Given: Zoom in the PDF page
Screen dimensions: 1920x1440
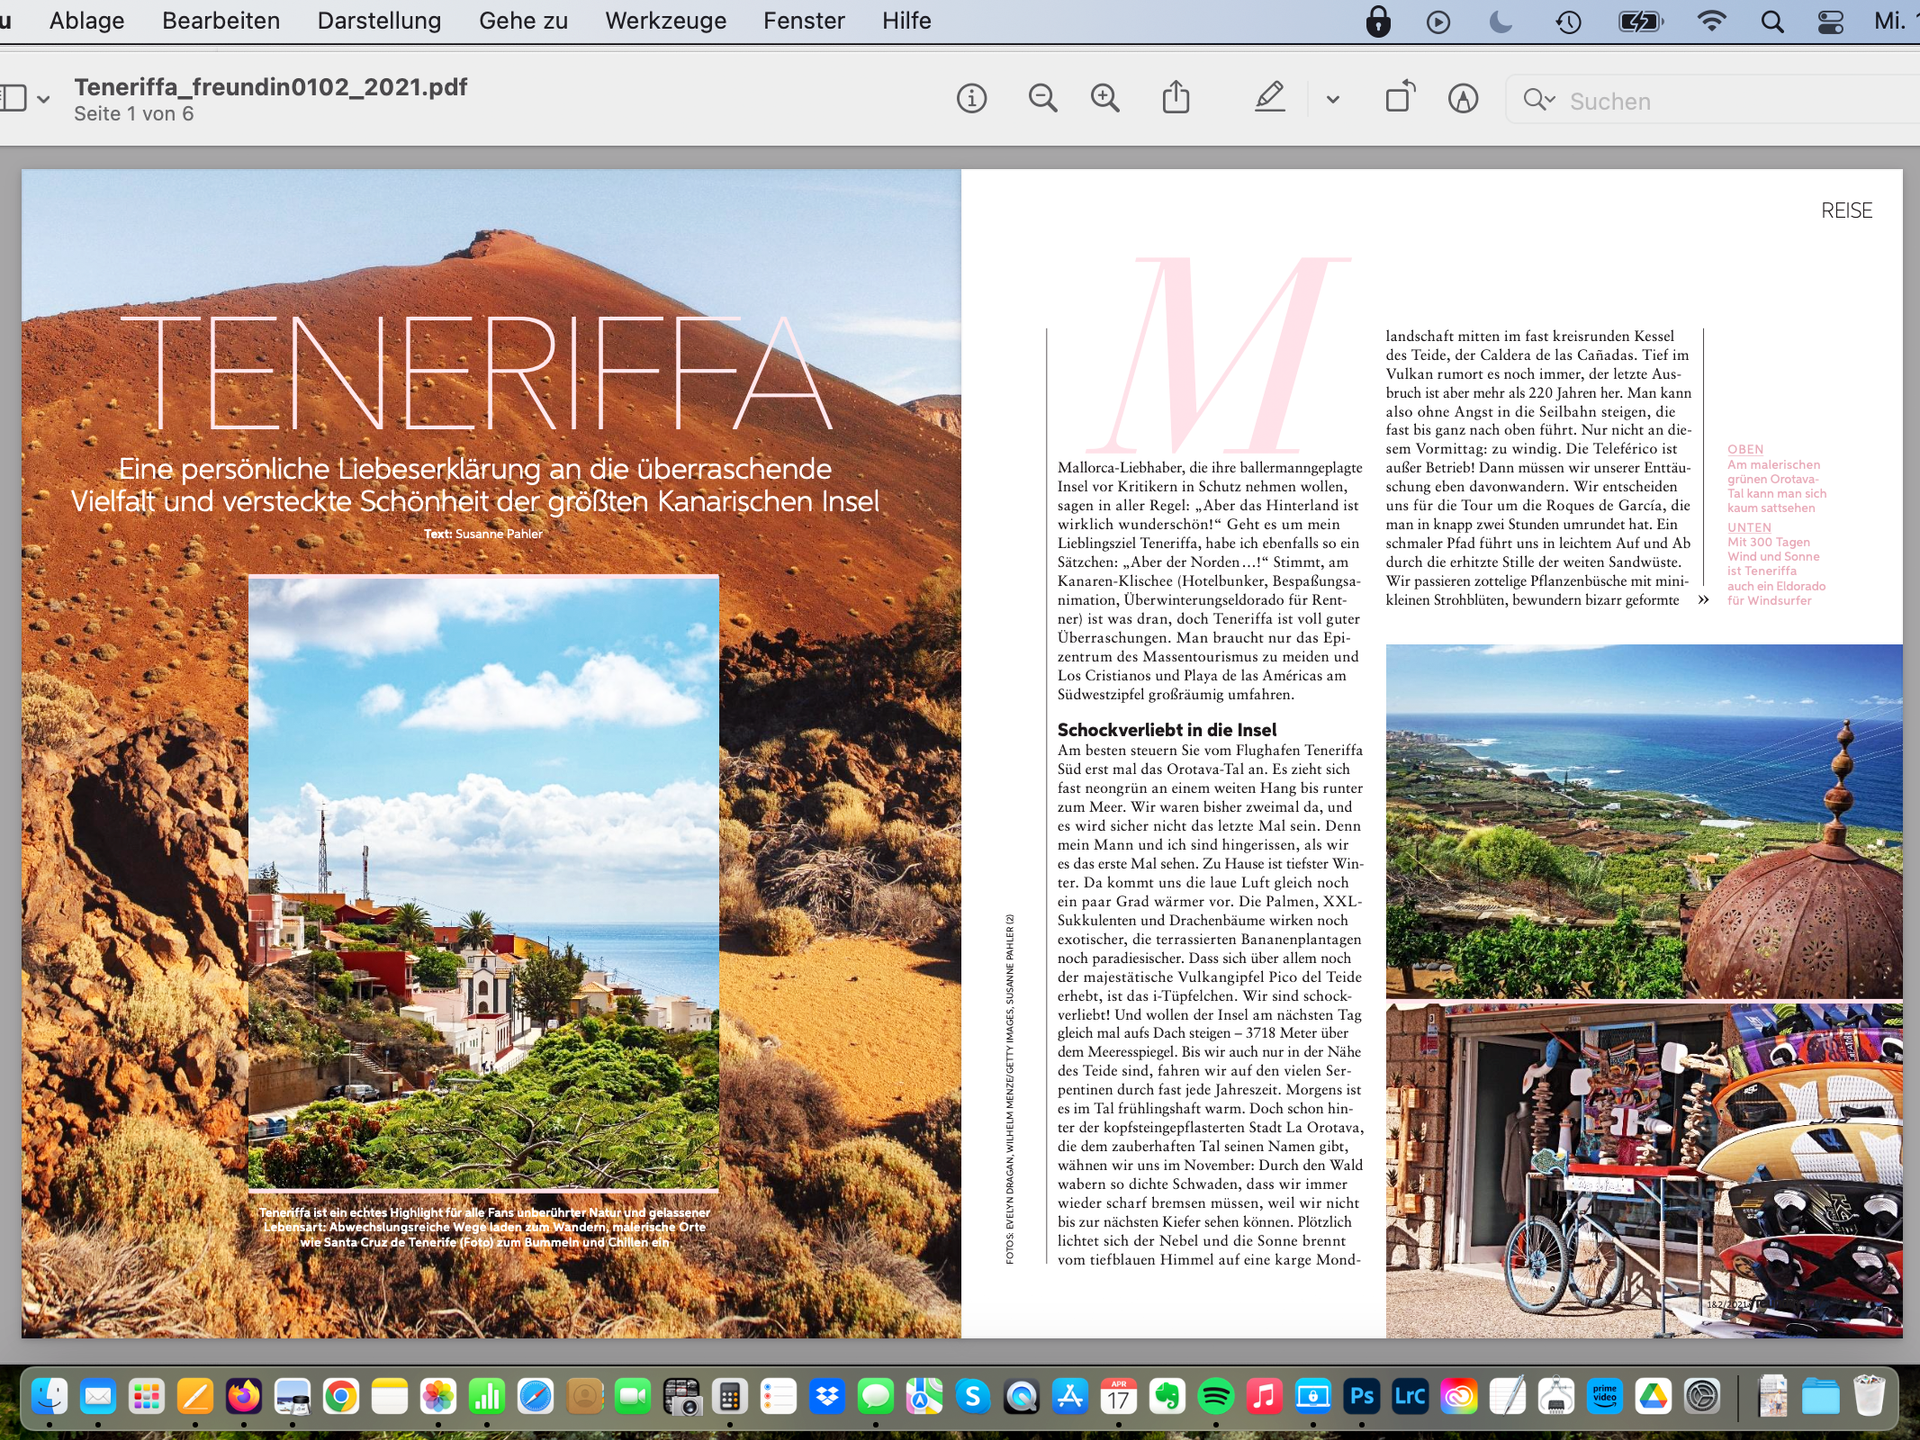Looking at the screenshot, I should point(1105,99).
